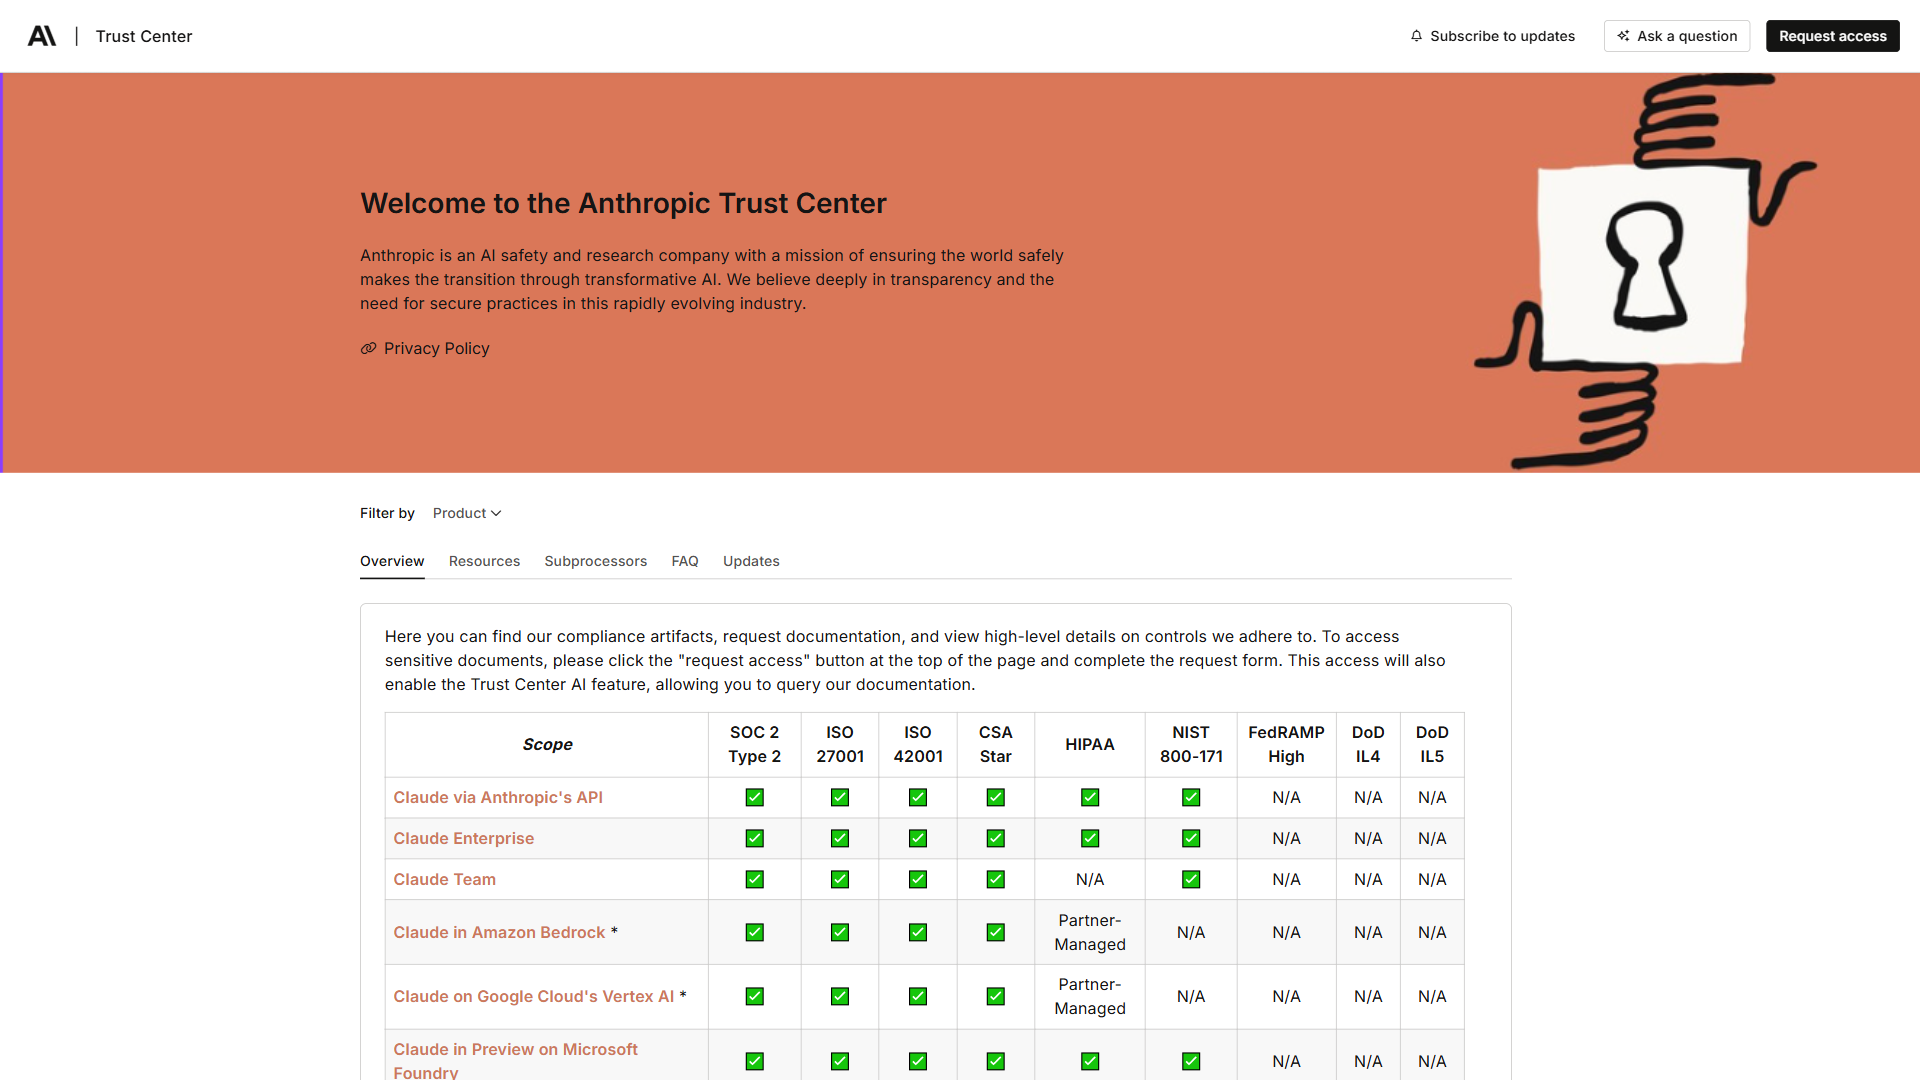This screenshot has width=1920, height=1080.
Task: Click the Welcome to the Anthropic Trust Center heading
Action: pyautogui.click(x=623, y=203)
